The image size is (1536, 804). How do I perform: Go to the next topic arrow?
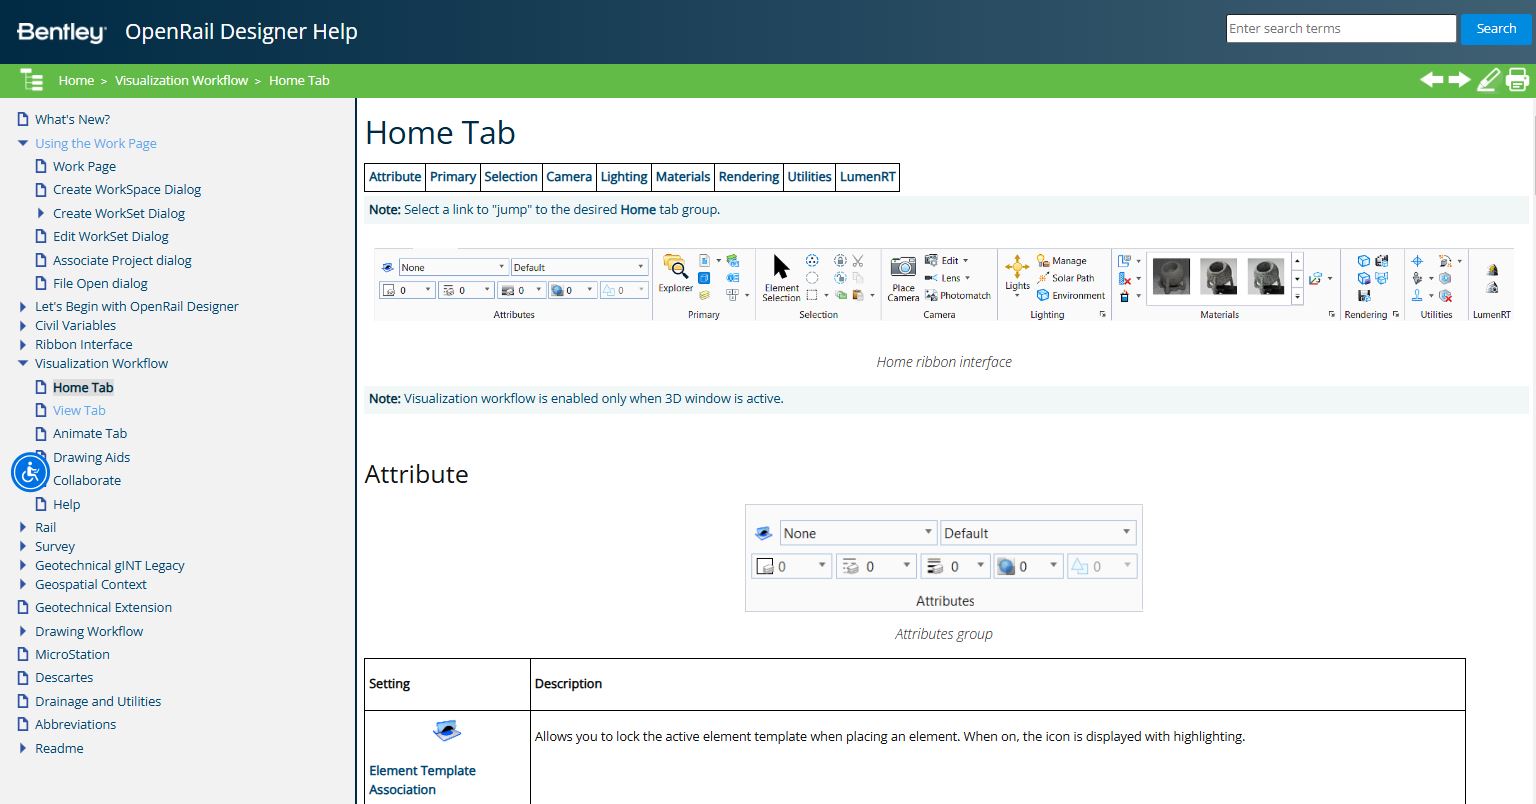[1460, 80]
